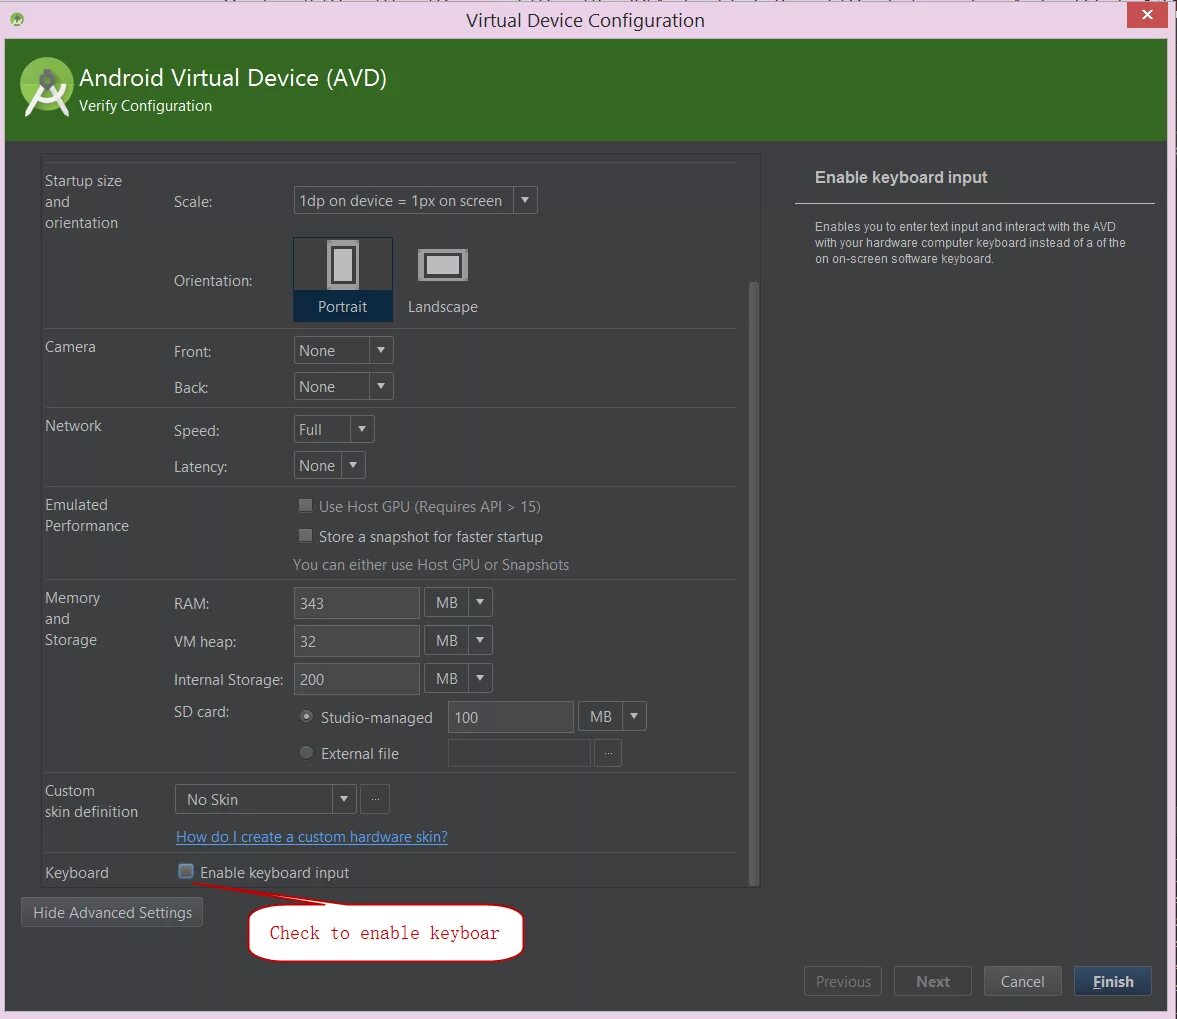This screenshot has height=1019, width=1177.
Task: Click the Android Studio logo in header
Action: click(47, 87)
